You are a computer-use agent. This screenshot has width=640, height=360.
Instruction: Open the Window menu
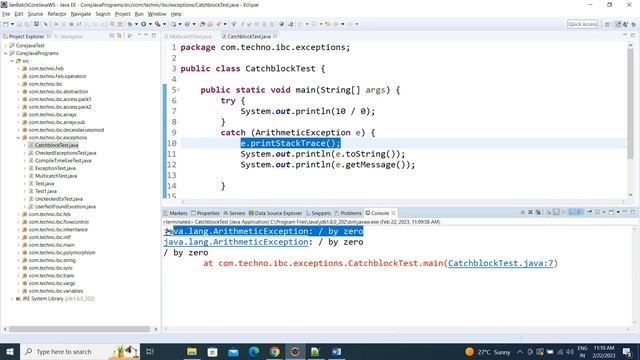157,14
